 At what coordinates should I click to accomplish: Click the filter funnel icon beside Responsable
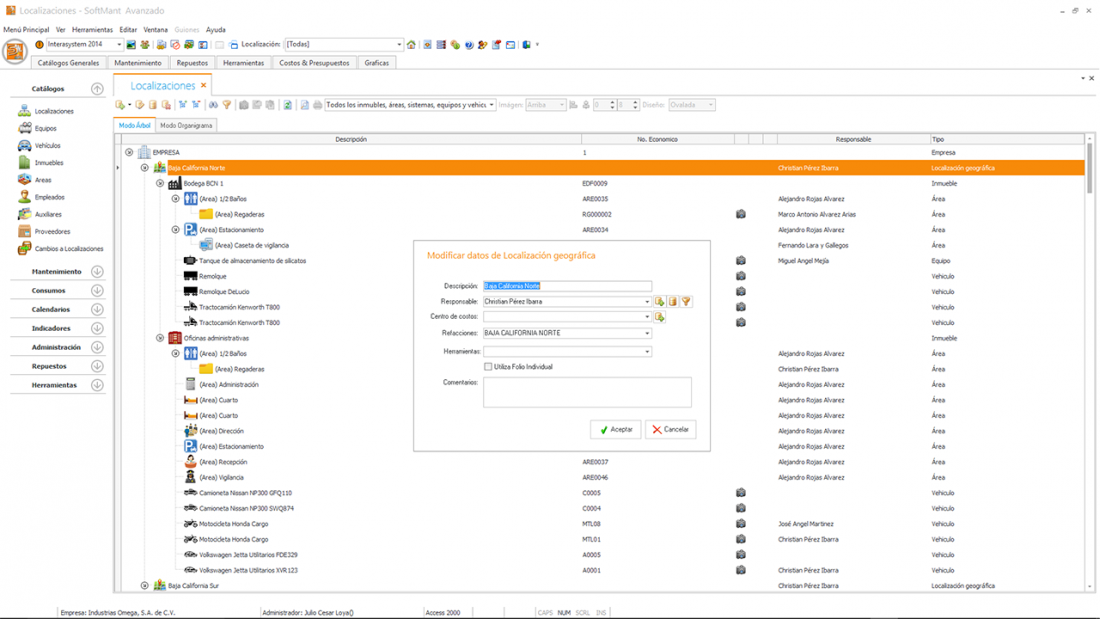[x=686, y=301]
